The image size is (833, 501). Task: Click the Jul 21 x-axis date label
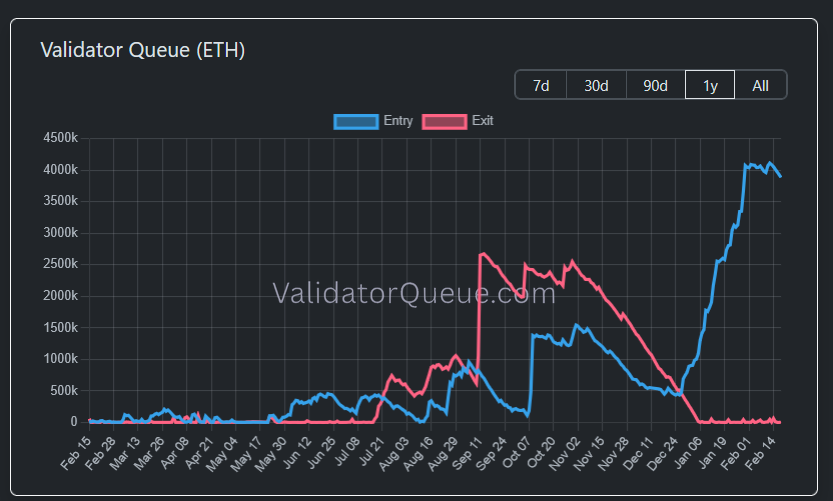coord(371,451)
